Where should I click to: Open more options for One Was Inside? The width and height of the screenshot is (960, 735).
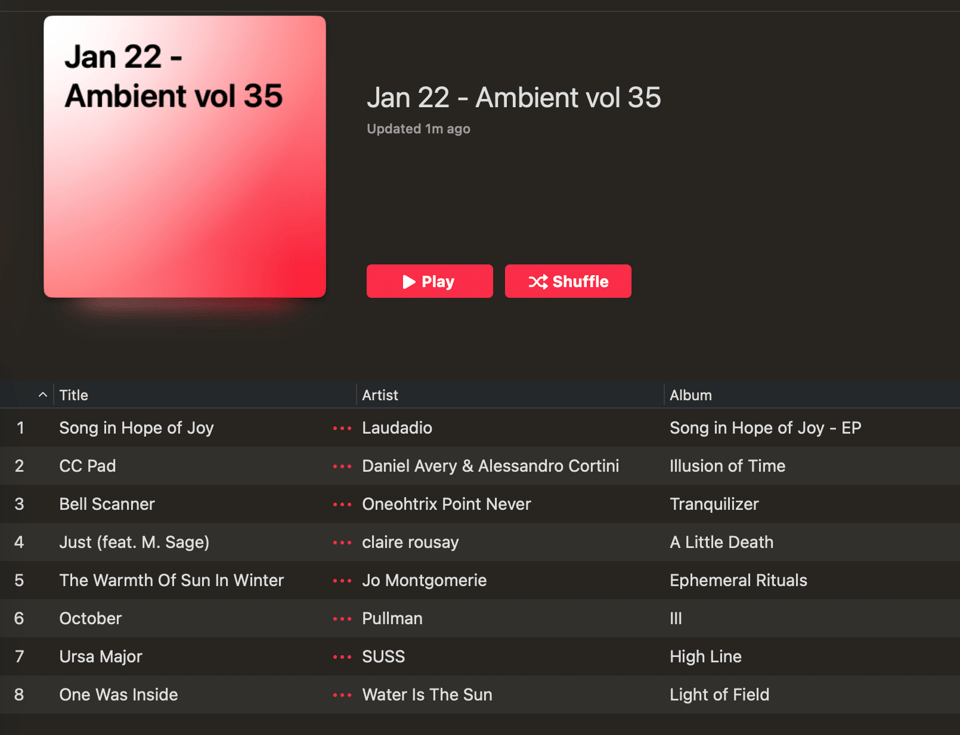point(342,694)
